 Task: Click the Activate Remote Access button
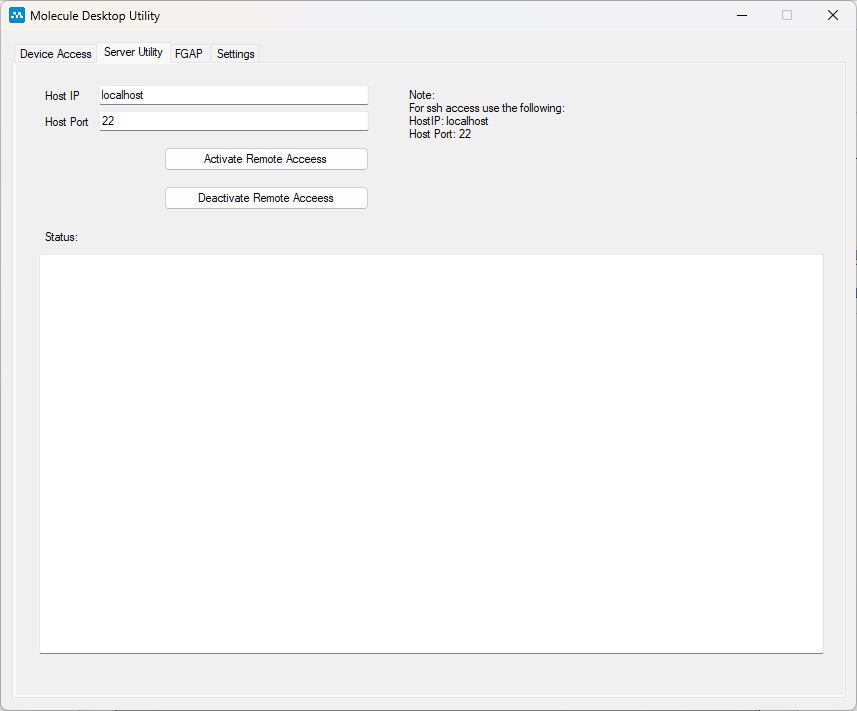[x=266, y=158]
